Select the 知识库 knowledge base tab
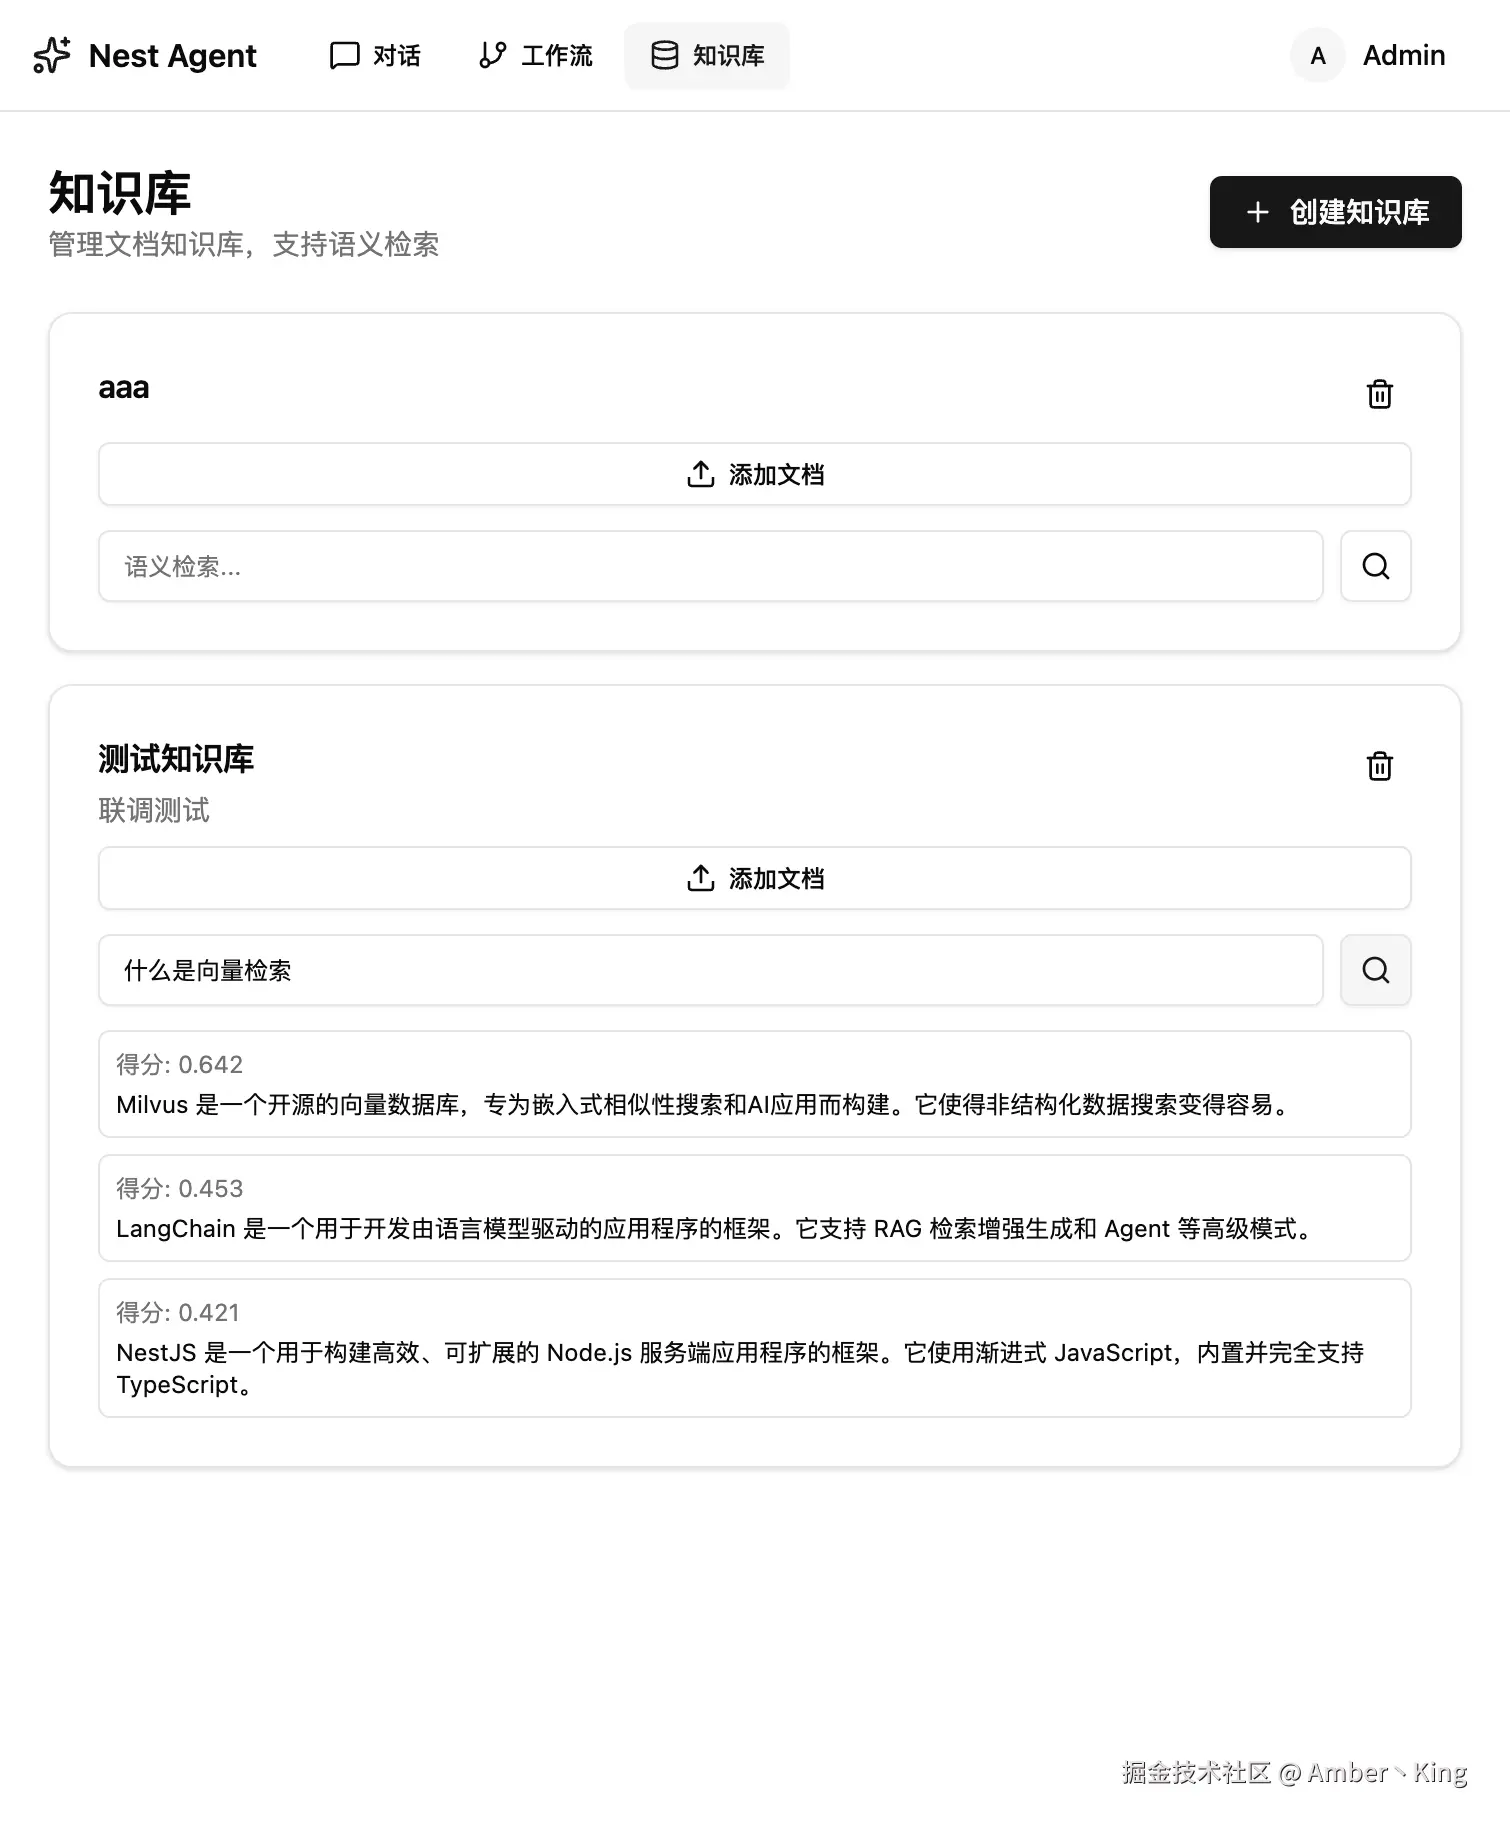 point(707,55)
